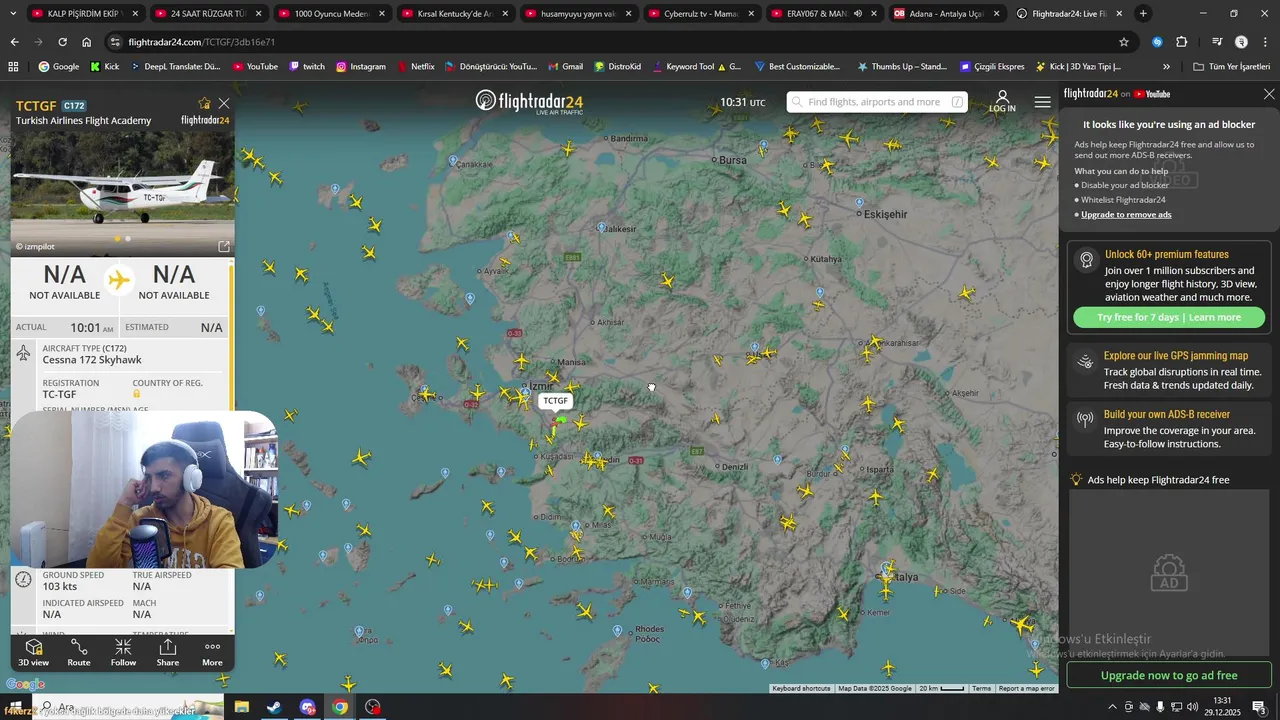Open media controls icon in toolbar
Image resolution: width=1280 pixels, height=720 pixels.
(1216, 42)
